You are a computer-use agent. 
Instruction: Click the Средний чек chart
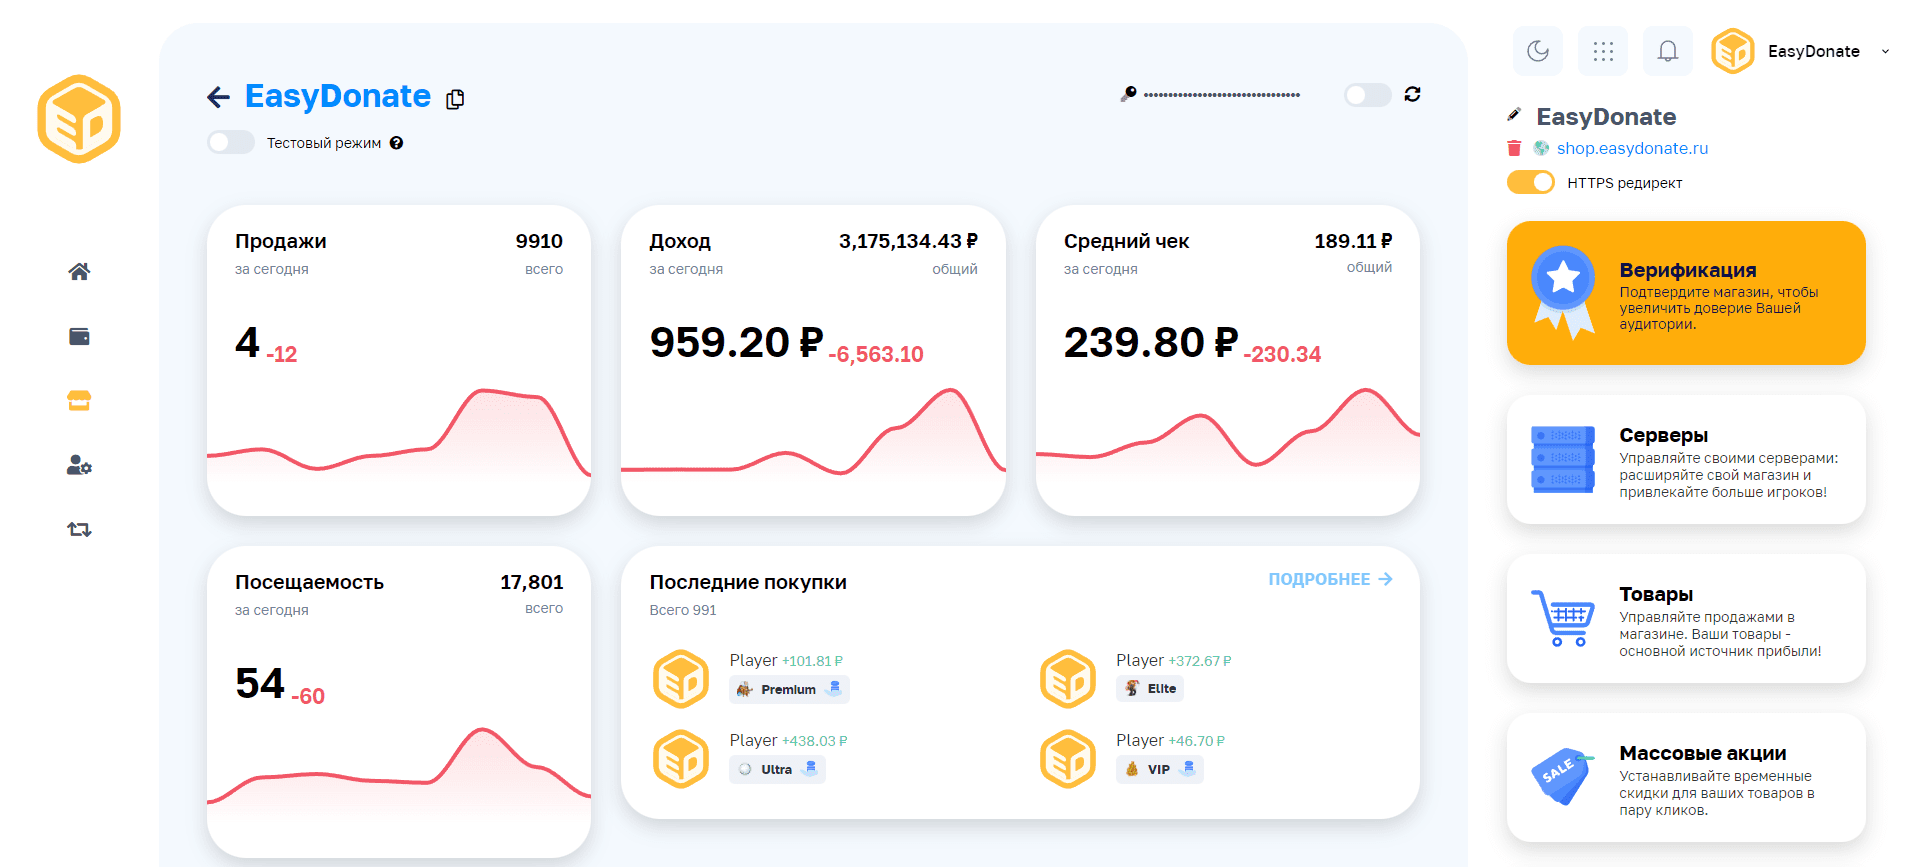pos(1228,430)
